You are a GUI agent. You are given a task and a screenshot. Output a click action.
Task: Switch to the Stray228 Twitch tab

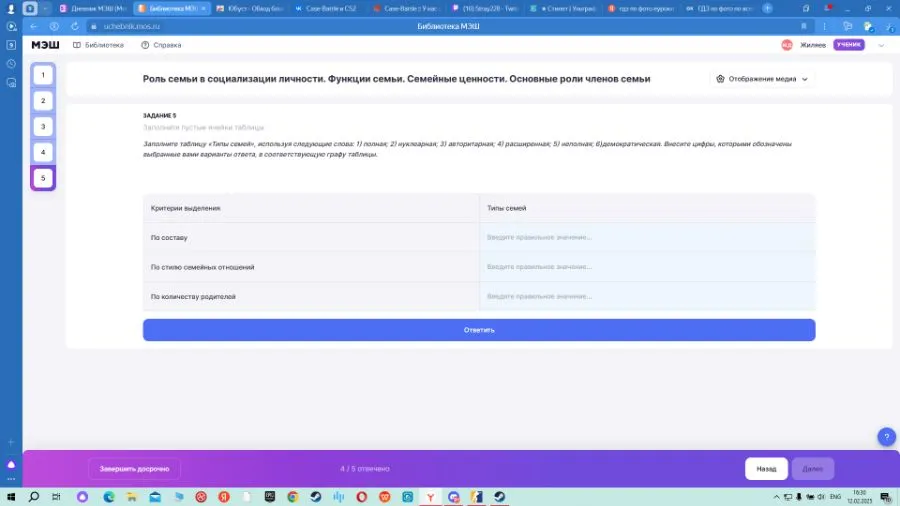pos(484,9)
